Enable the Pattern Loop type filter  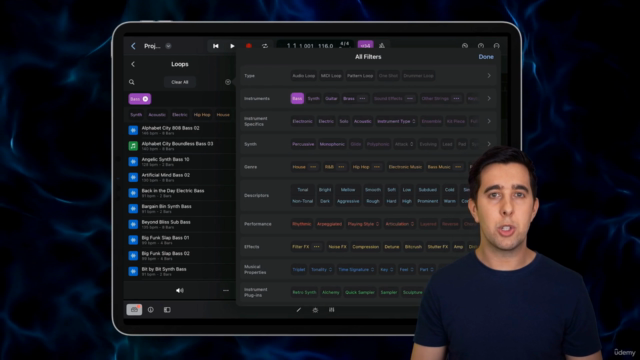tap(360, 76)
